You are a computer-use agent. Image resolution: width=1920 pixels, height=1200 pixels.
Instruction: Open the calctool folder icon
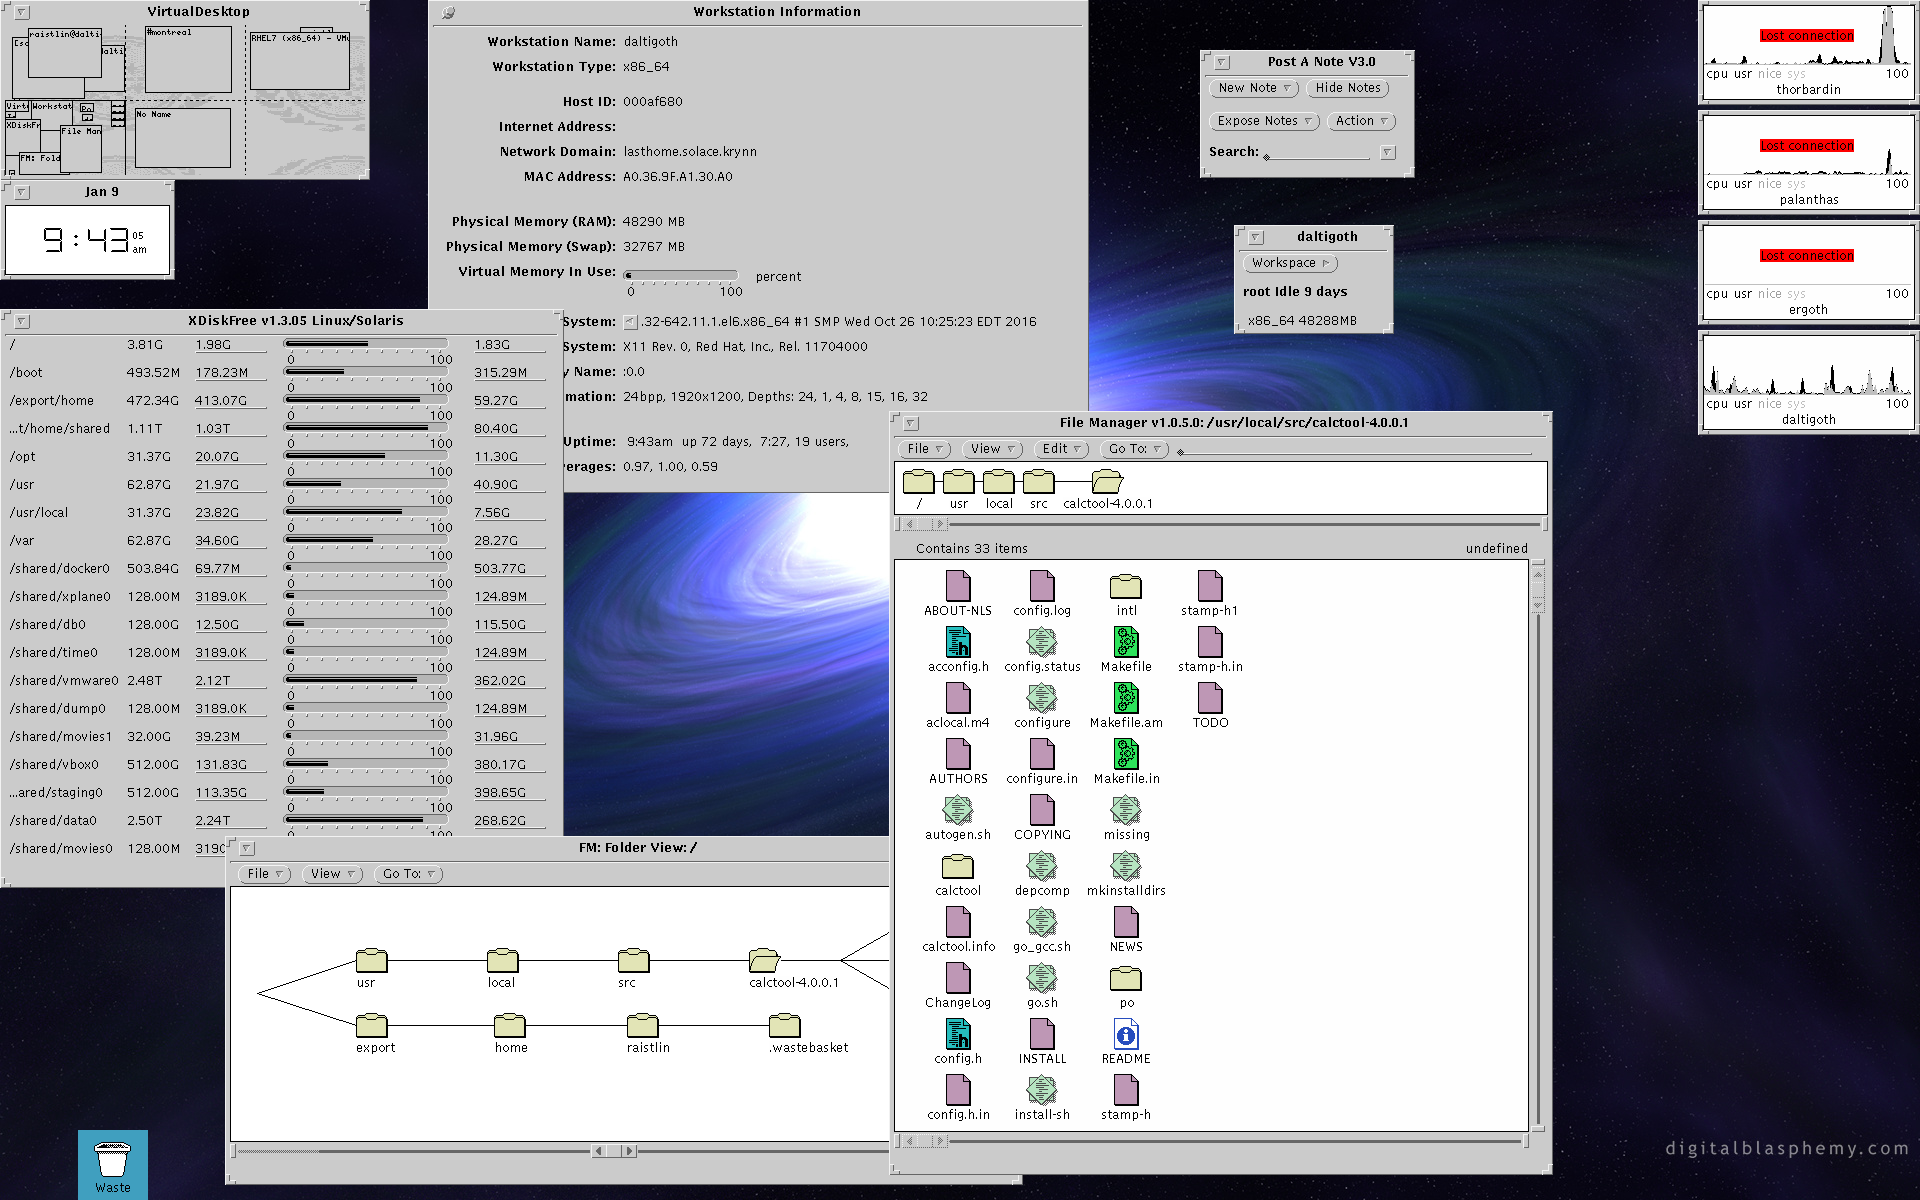pos(958,867)
